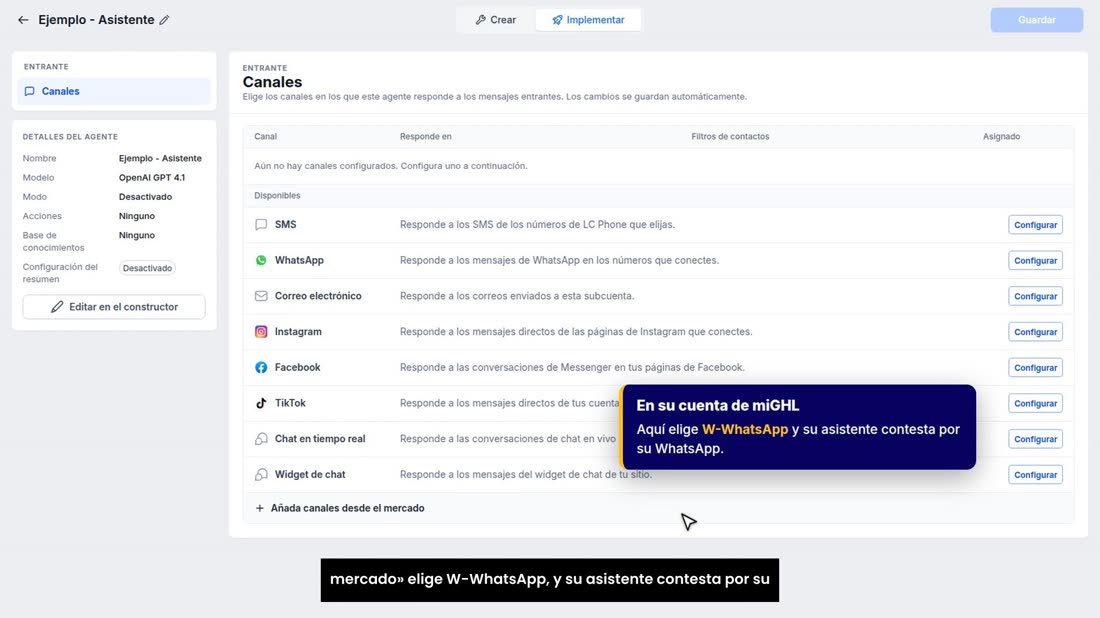Click the Guardar button
This screenshot has width=1100, height=618.
[1036, 20]
